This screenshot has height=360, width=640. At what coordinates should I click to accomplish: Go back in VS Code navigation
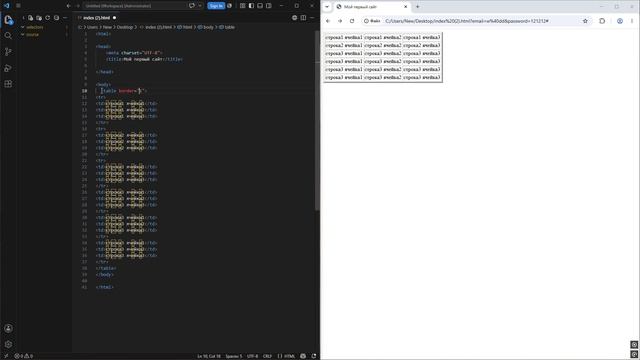pos(69,6)
